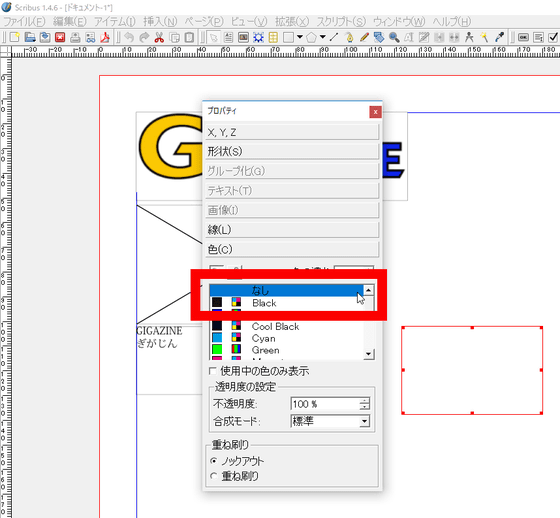Click the color list scroll-up arrow

[368, 290]
